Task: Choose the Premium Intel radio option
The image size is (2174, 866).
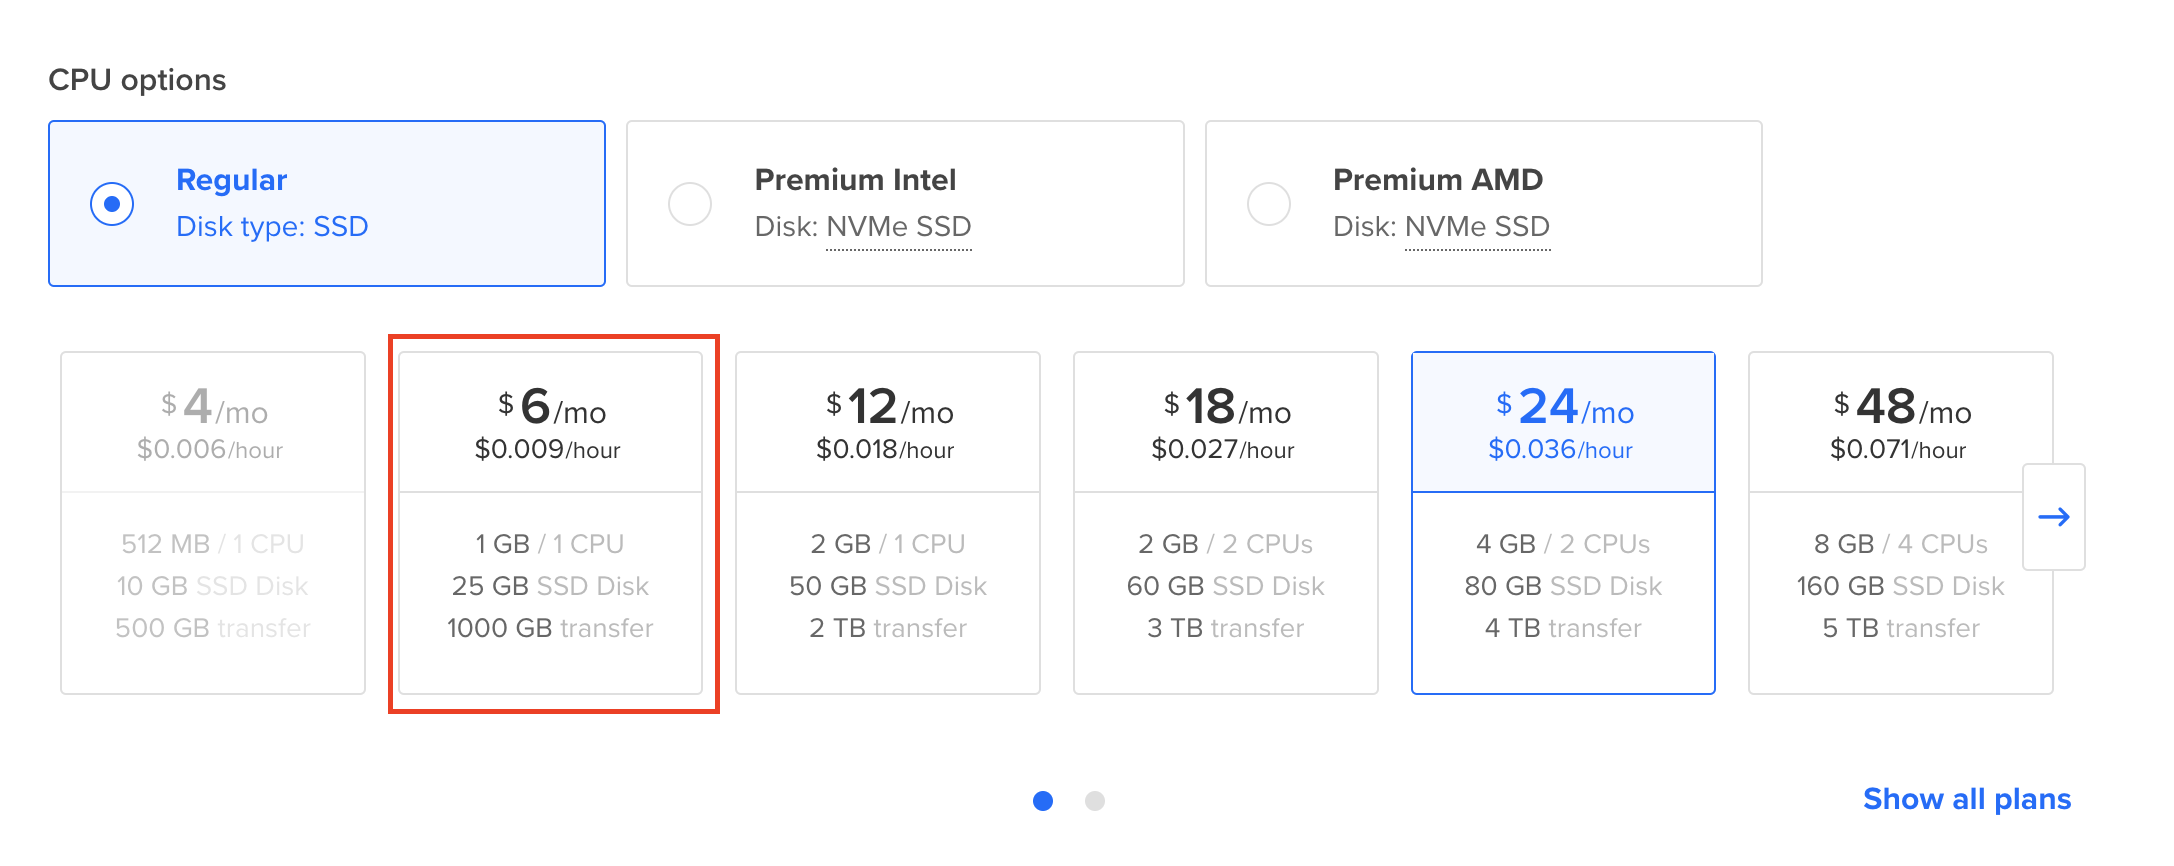Action: tap(690, 204)
